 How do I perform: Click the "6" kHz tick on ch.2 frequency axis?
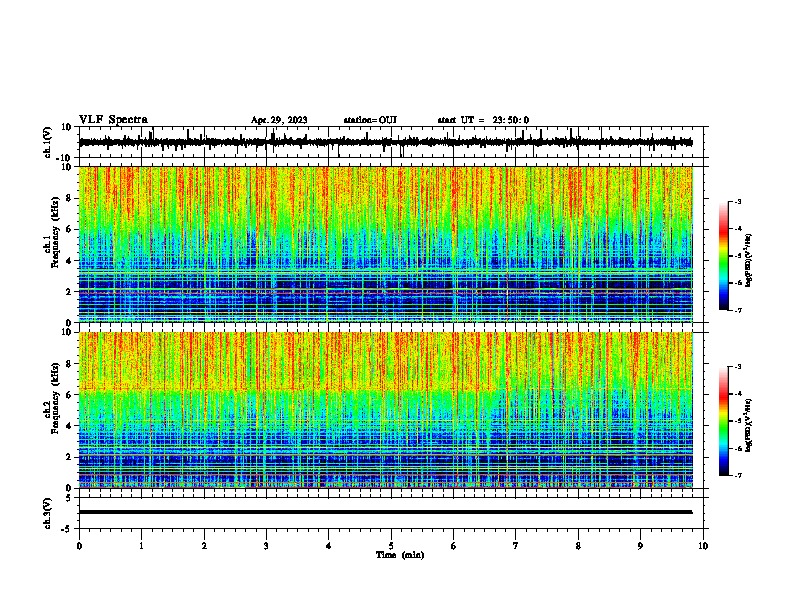coord(69,395)
